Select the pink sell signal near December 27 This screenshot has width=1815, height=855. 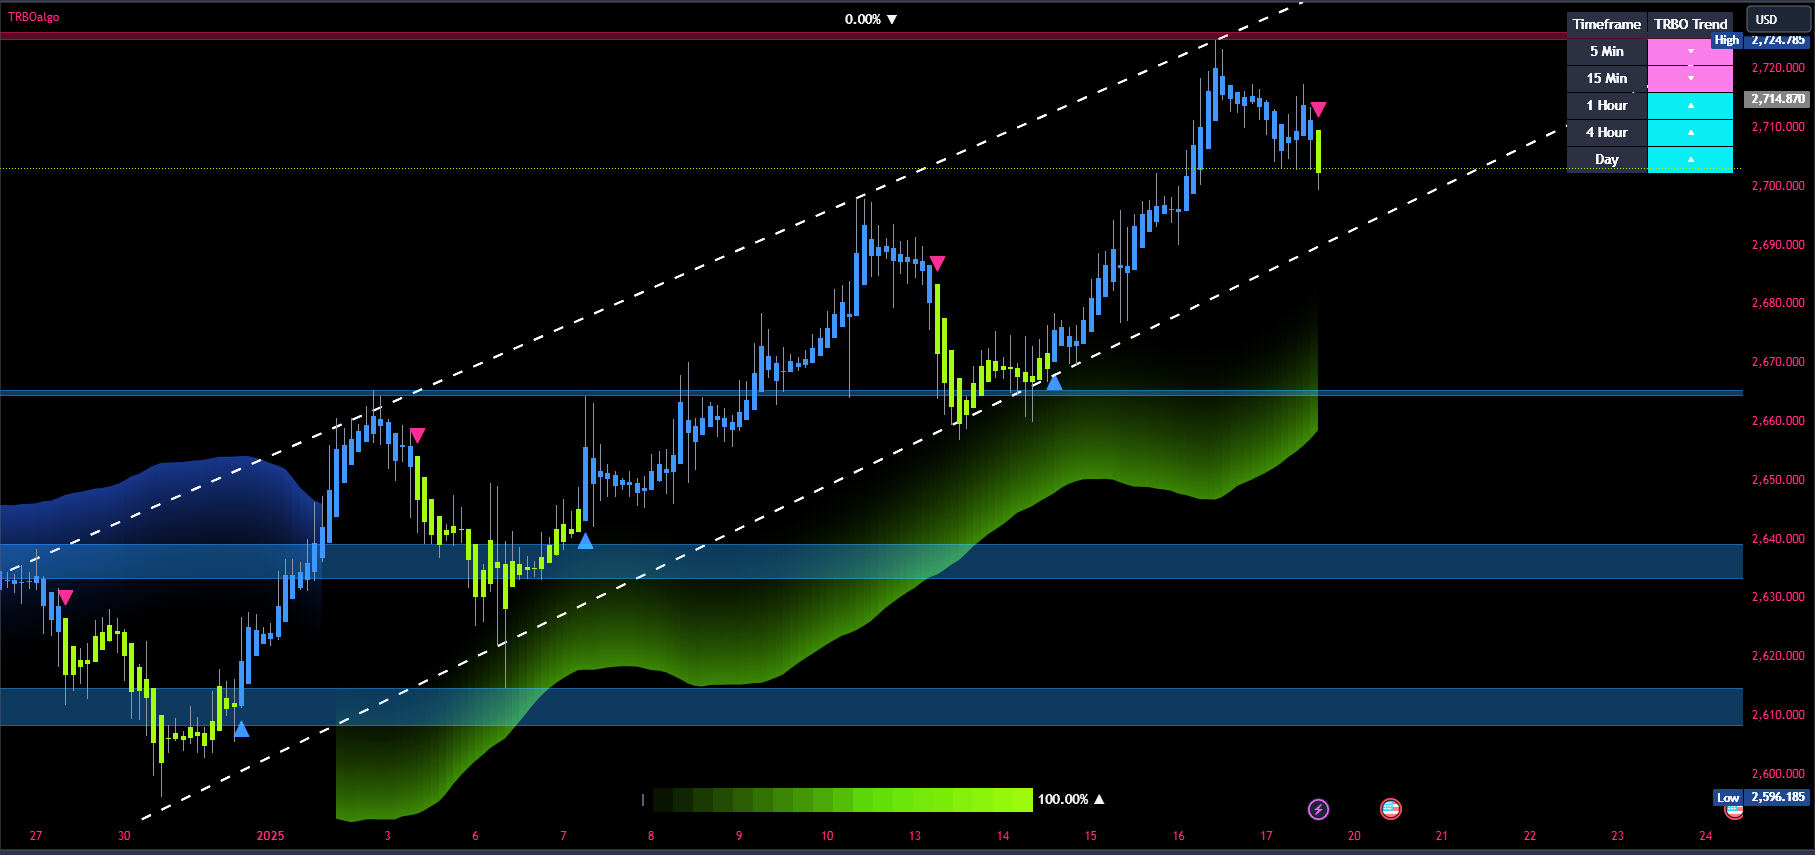66,597
